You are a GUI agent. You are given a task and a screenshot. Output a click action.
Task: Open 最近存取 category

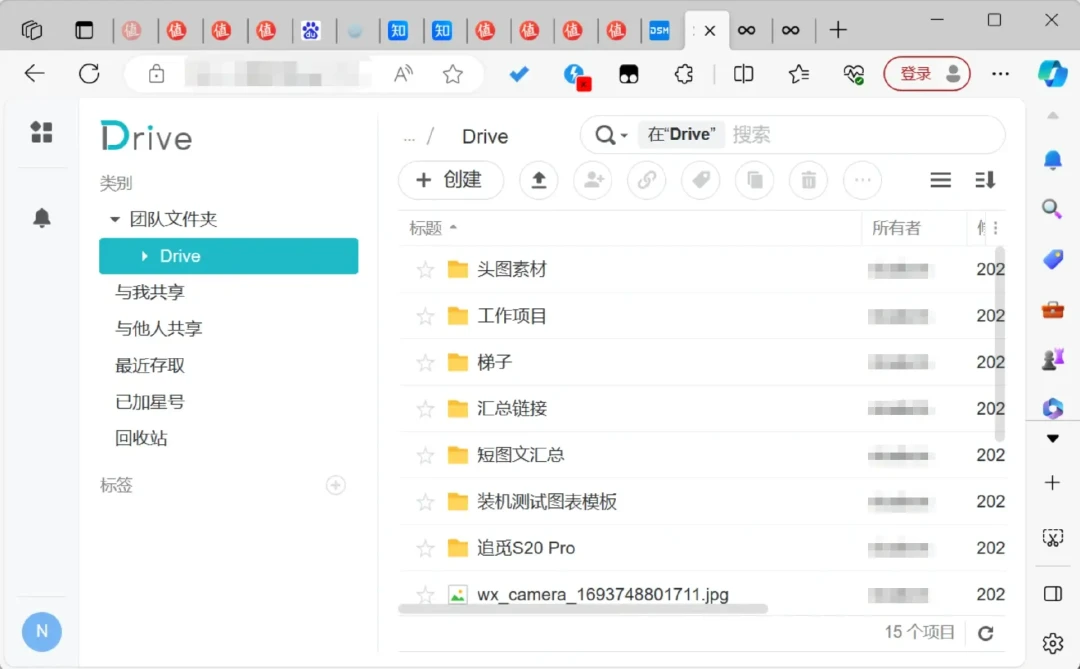pos(149,365)
